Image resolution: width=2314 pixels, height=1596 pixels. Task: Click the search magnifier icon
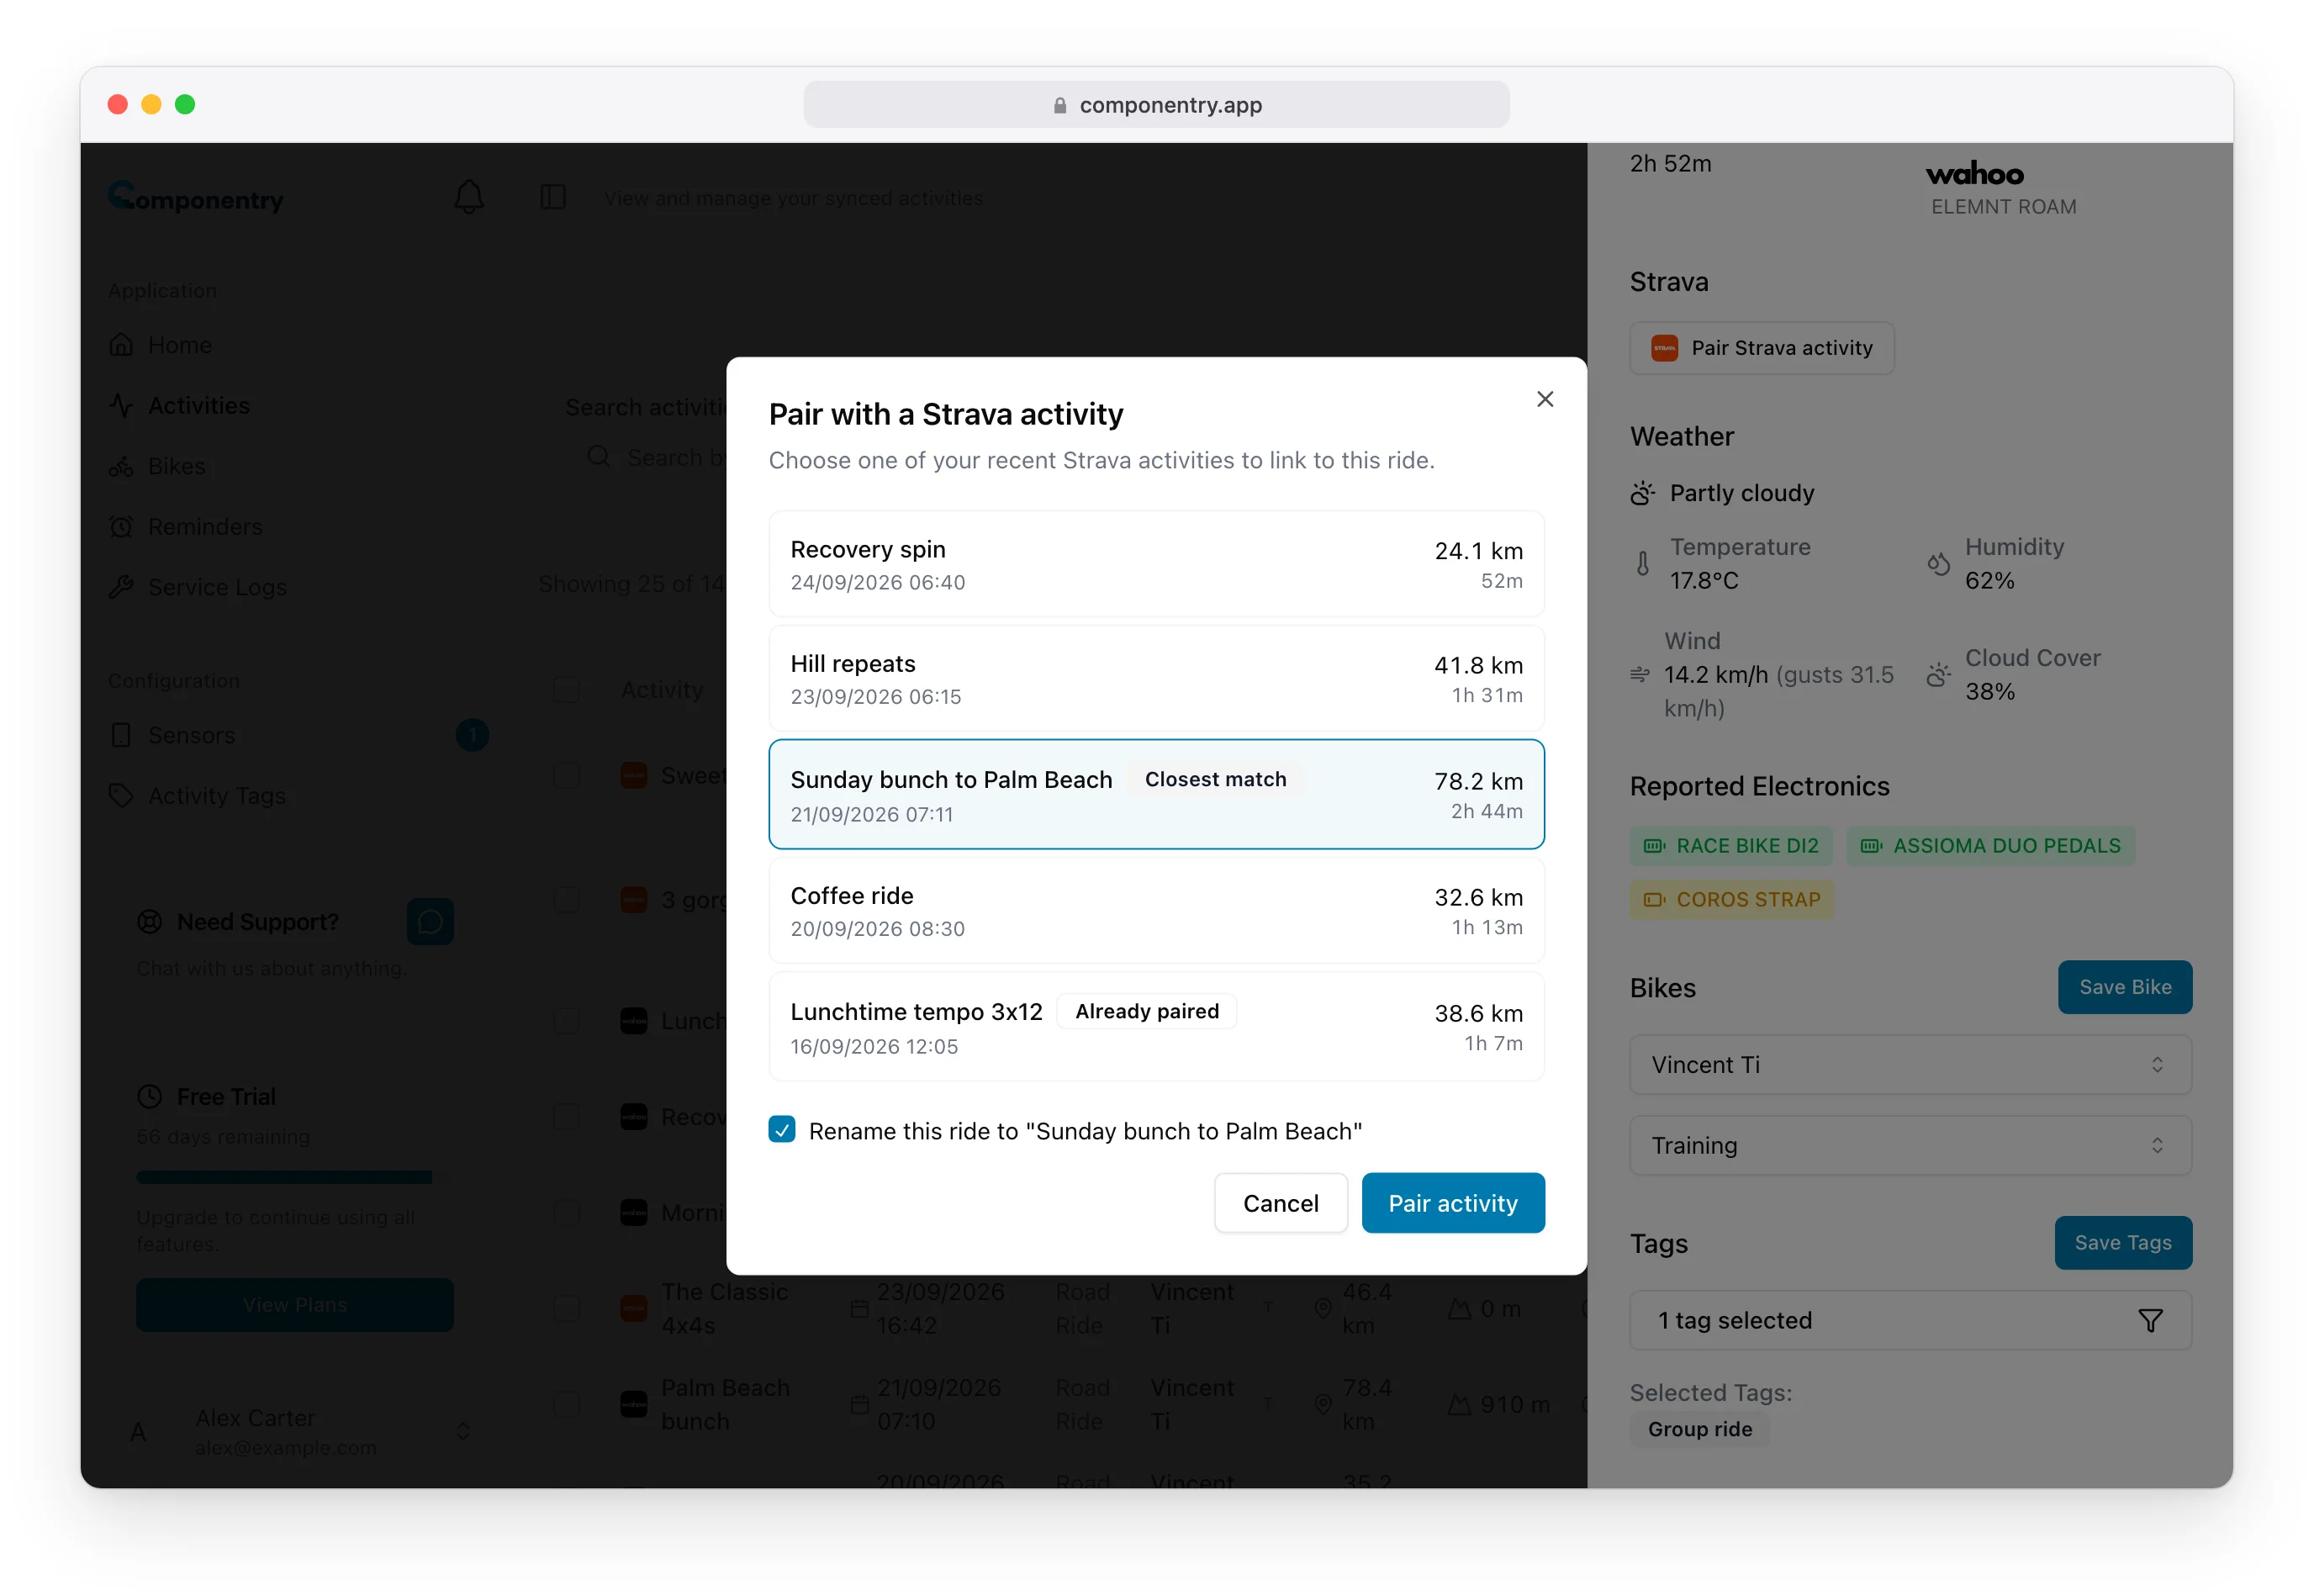pyautogui.click(x=598, y=457)
